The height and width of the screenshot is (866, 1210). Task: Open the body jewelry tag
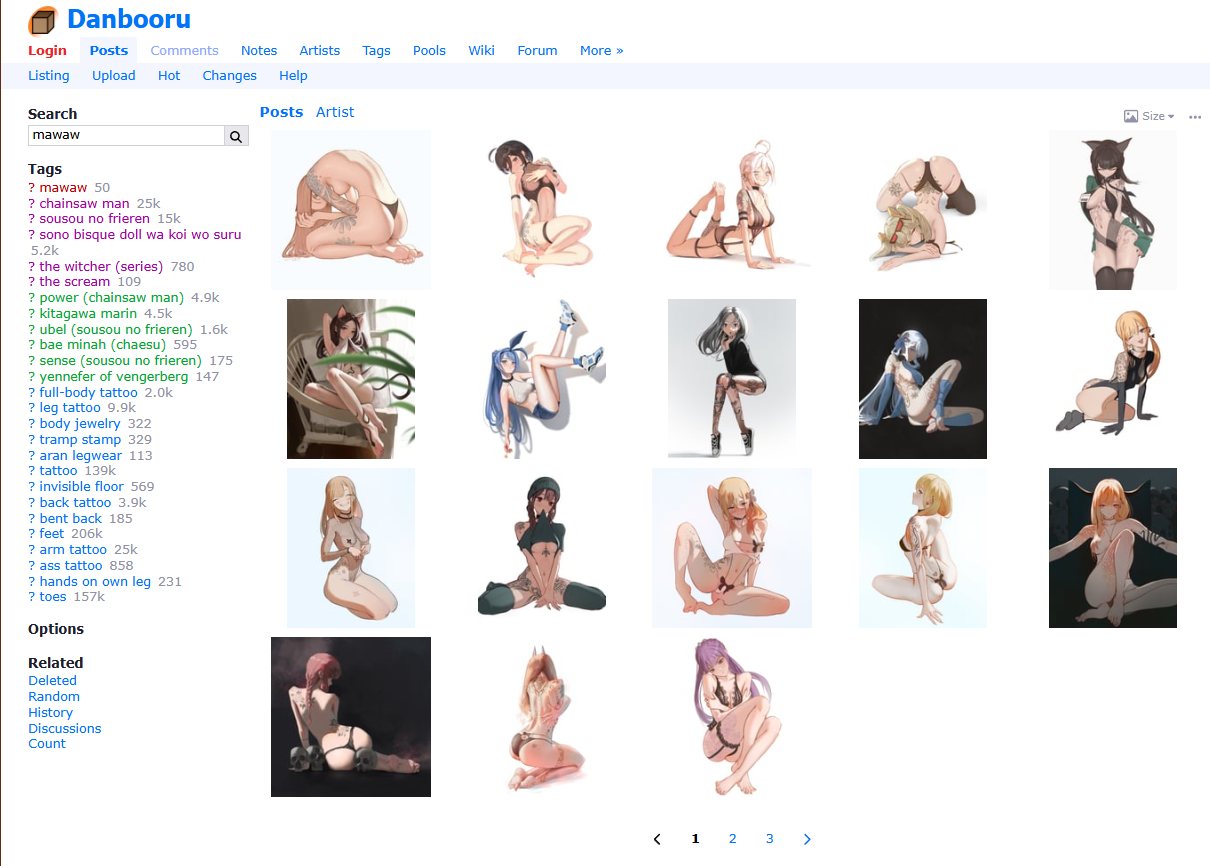click(80, 424)
